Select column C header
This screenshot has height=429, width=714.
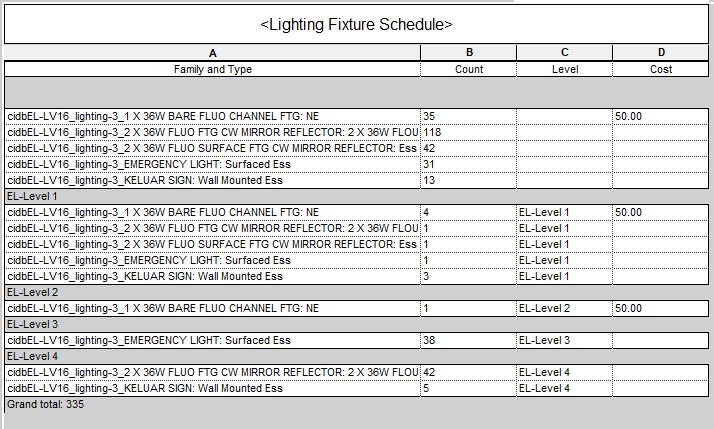[564, 53]
